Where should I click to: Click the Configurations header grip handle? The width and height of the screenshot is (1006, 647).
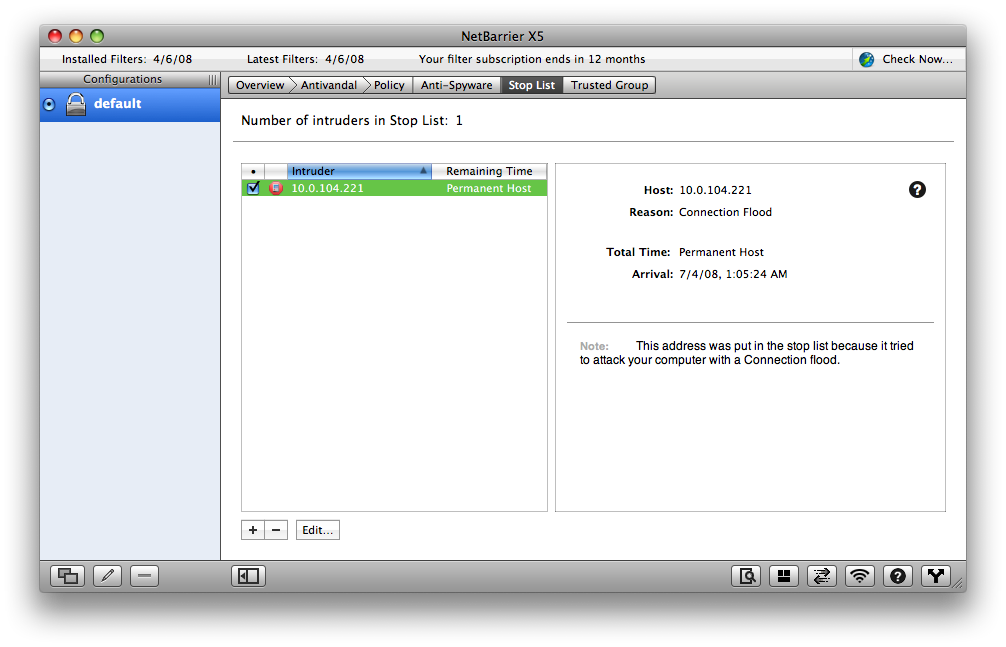click(212, 80)
